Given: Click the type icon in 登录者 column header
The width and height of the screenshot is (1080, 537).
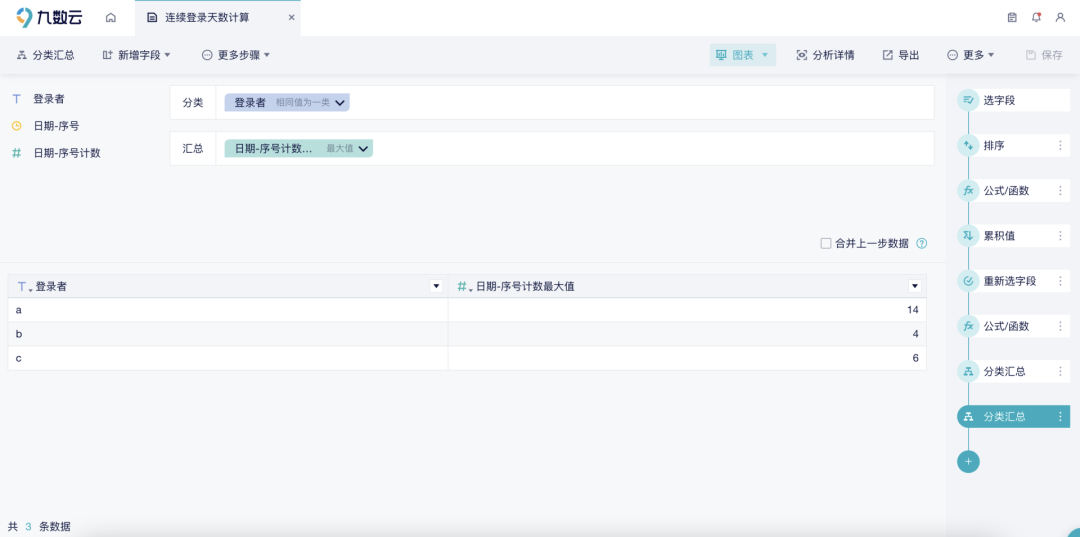Looking at the screenshot, I should [24, 286].
